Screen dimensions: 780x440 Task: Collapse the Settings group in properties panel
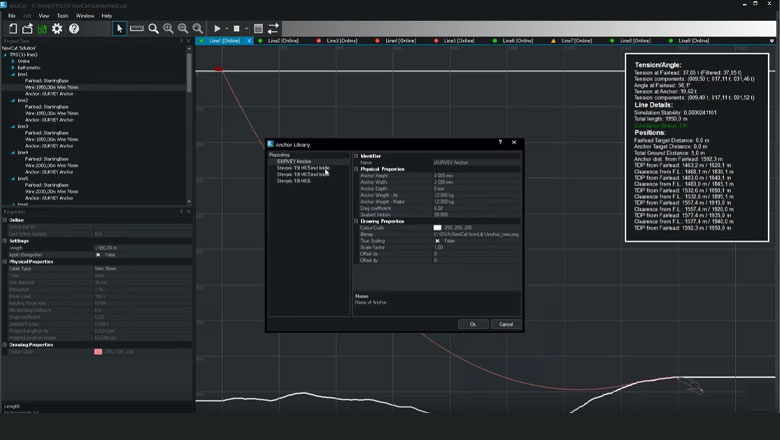click(x=5, y=241)
